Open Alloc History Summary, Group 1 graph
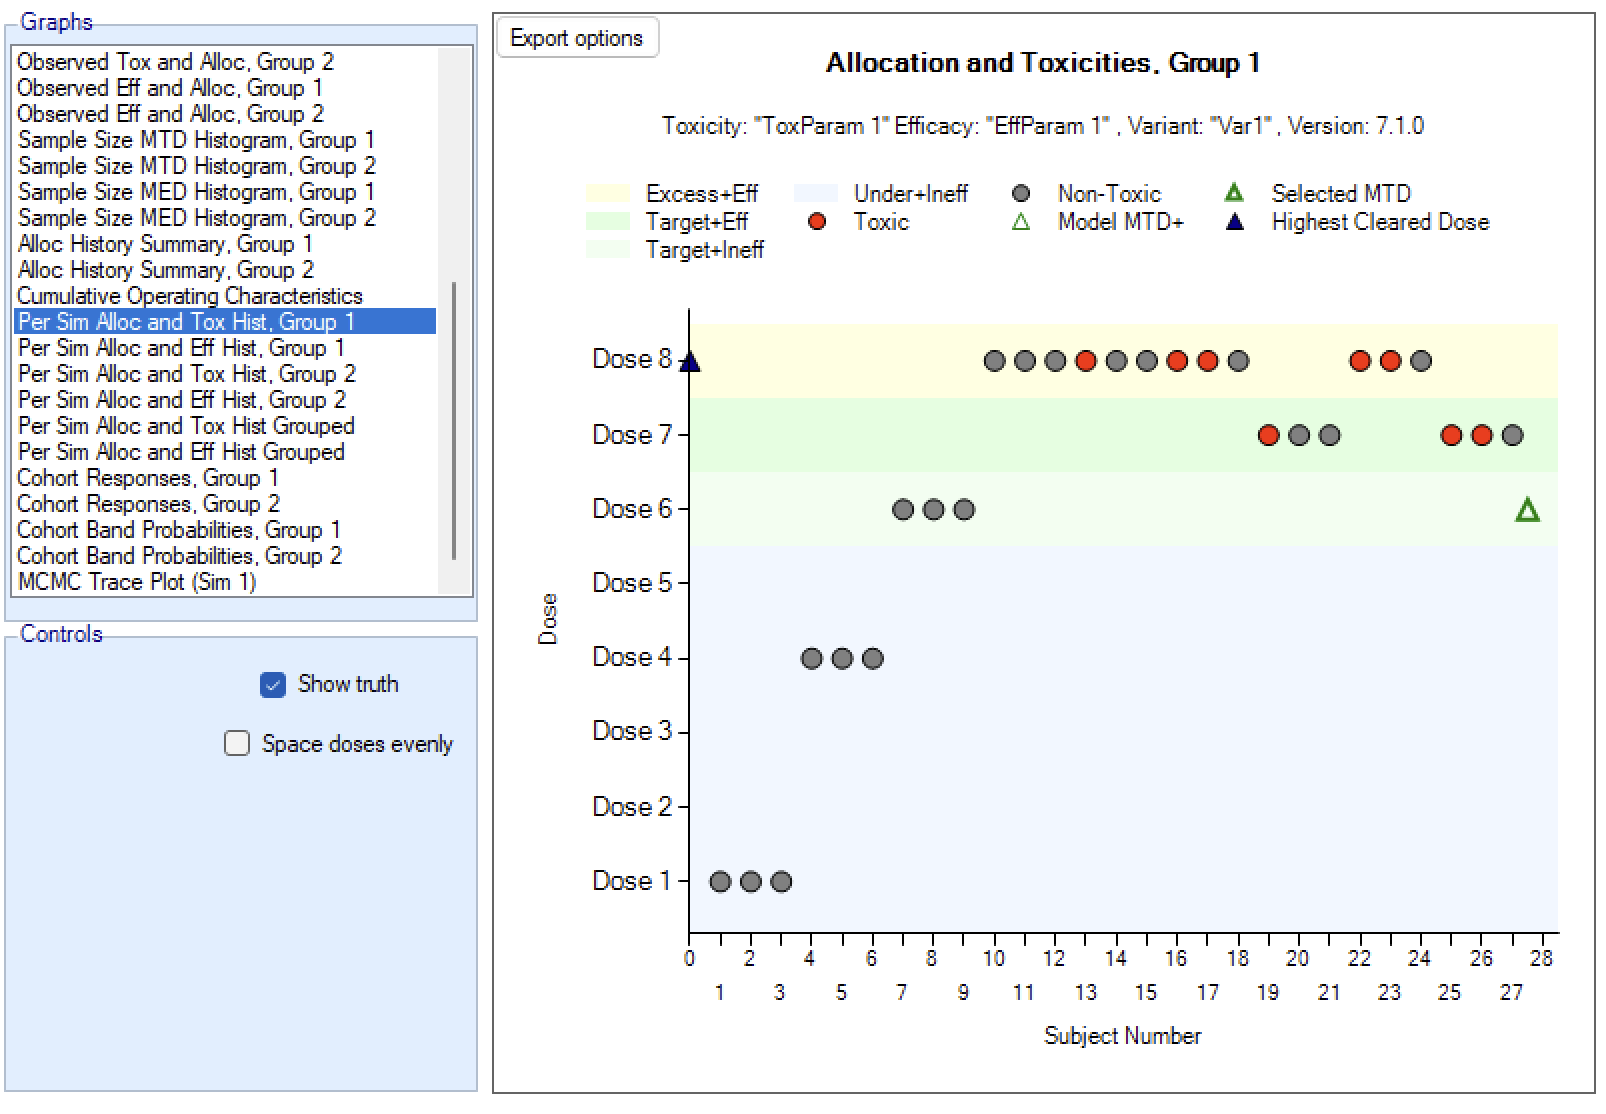 click(165, 244)
